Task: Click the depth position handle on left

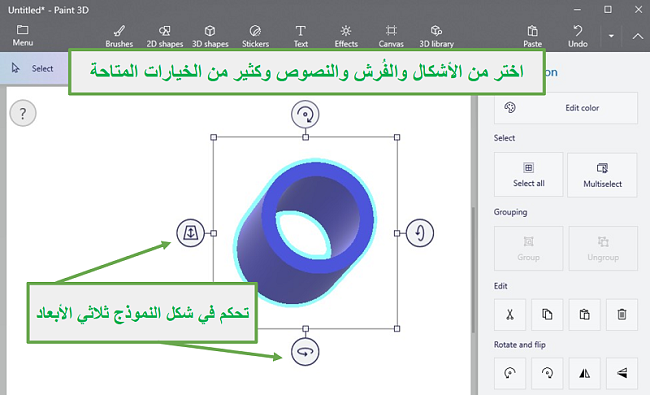Action: pos(191,233)
